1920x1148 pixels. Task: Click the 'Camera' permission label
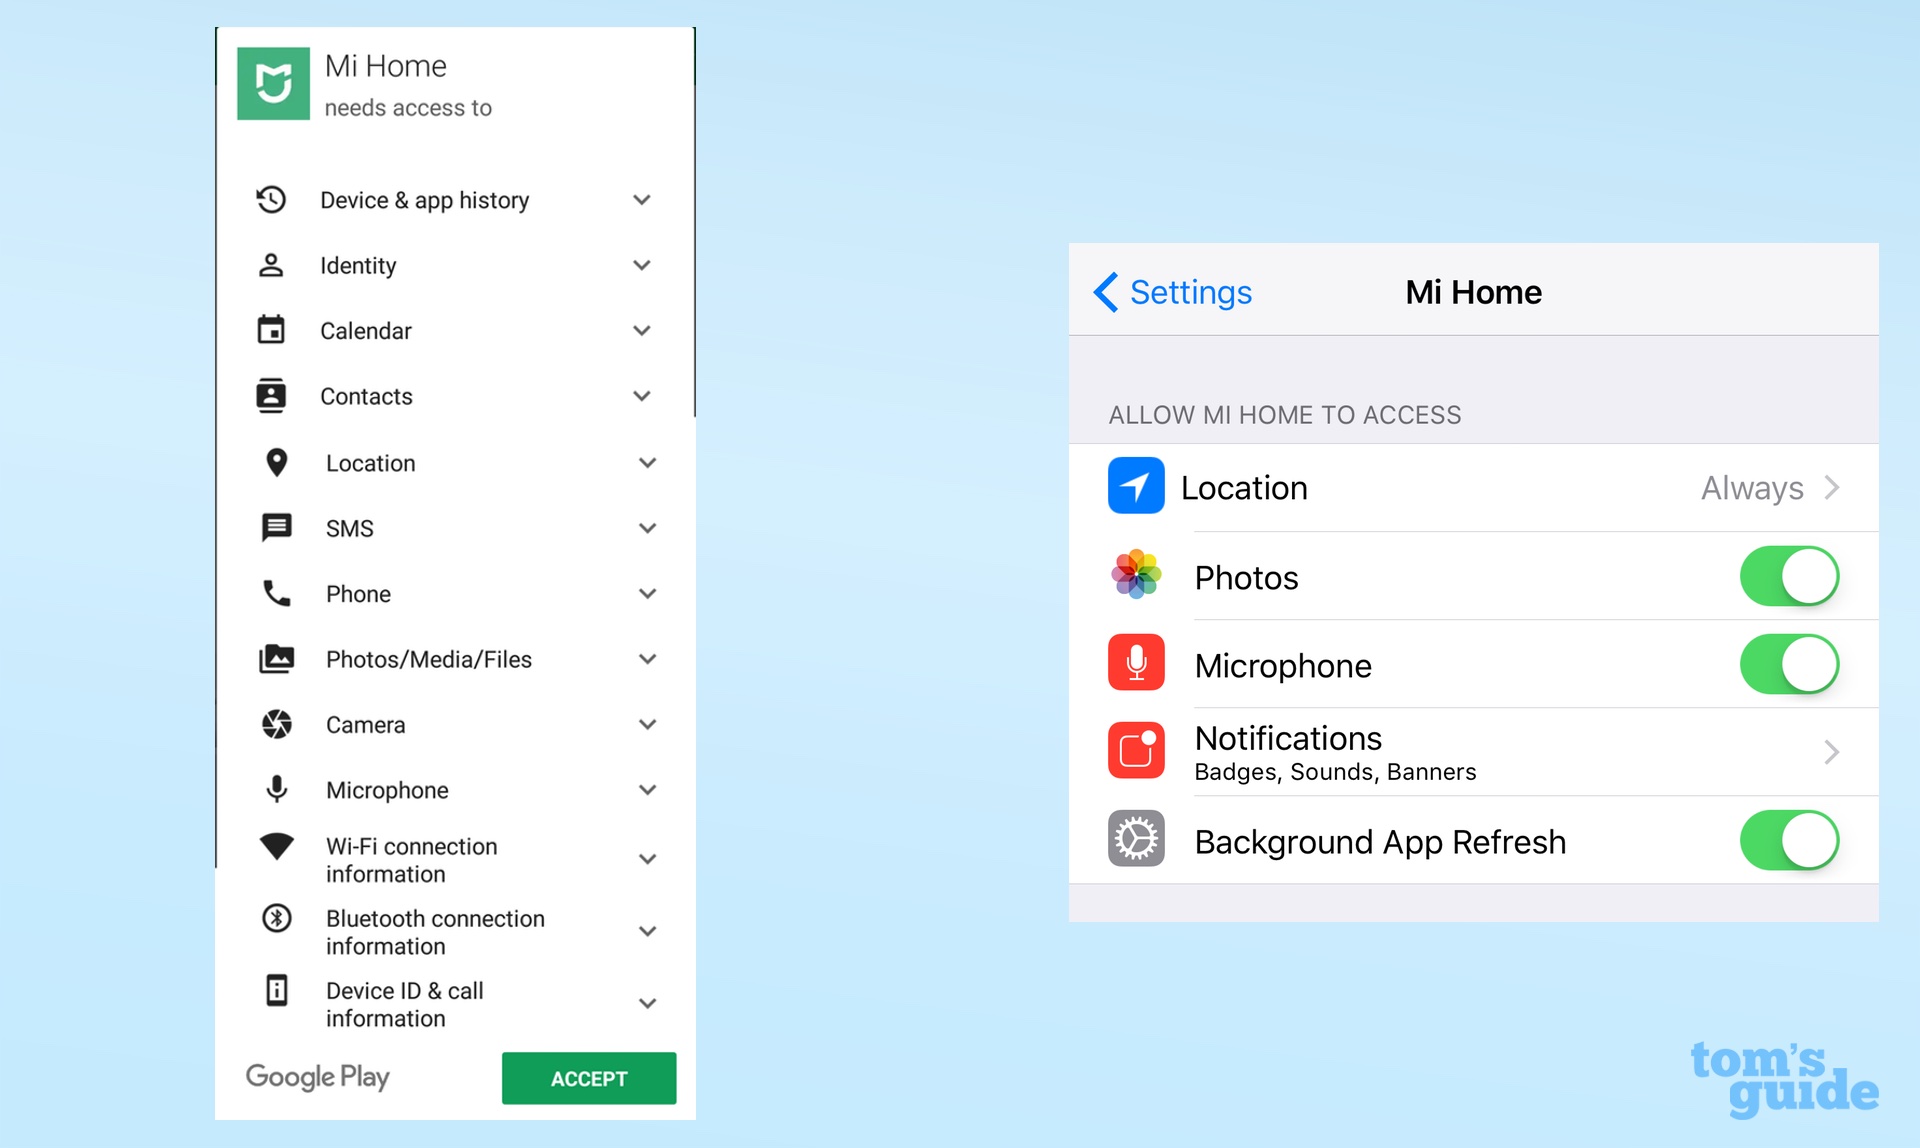pos(365,725)
